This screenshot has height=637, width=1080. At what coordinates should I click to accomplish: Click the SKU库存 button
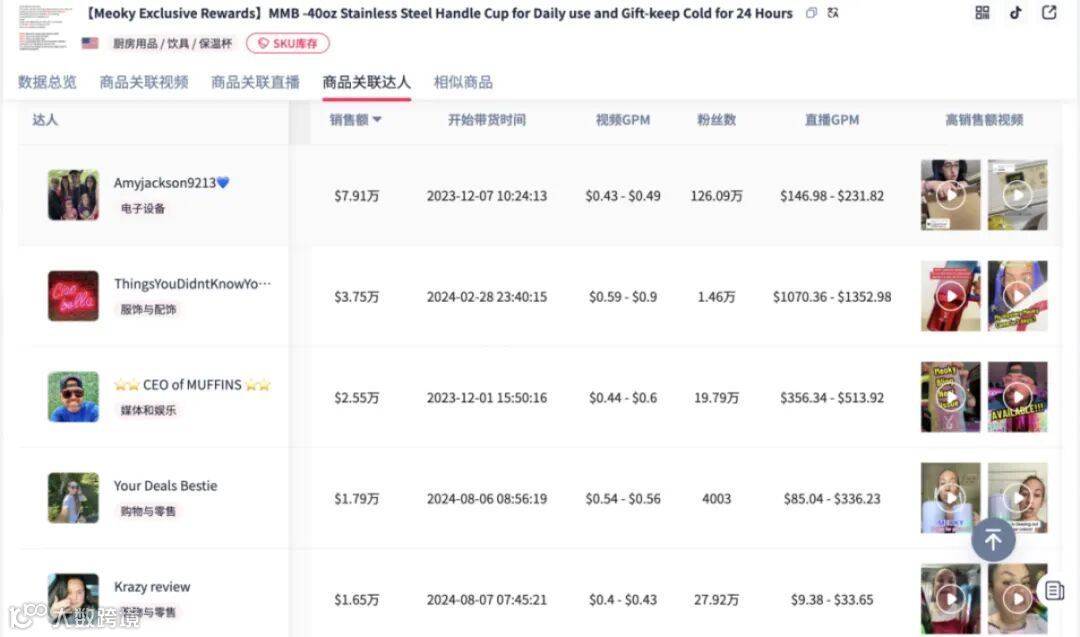point(288,43)
